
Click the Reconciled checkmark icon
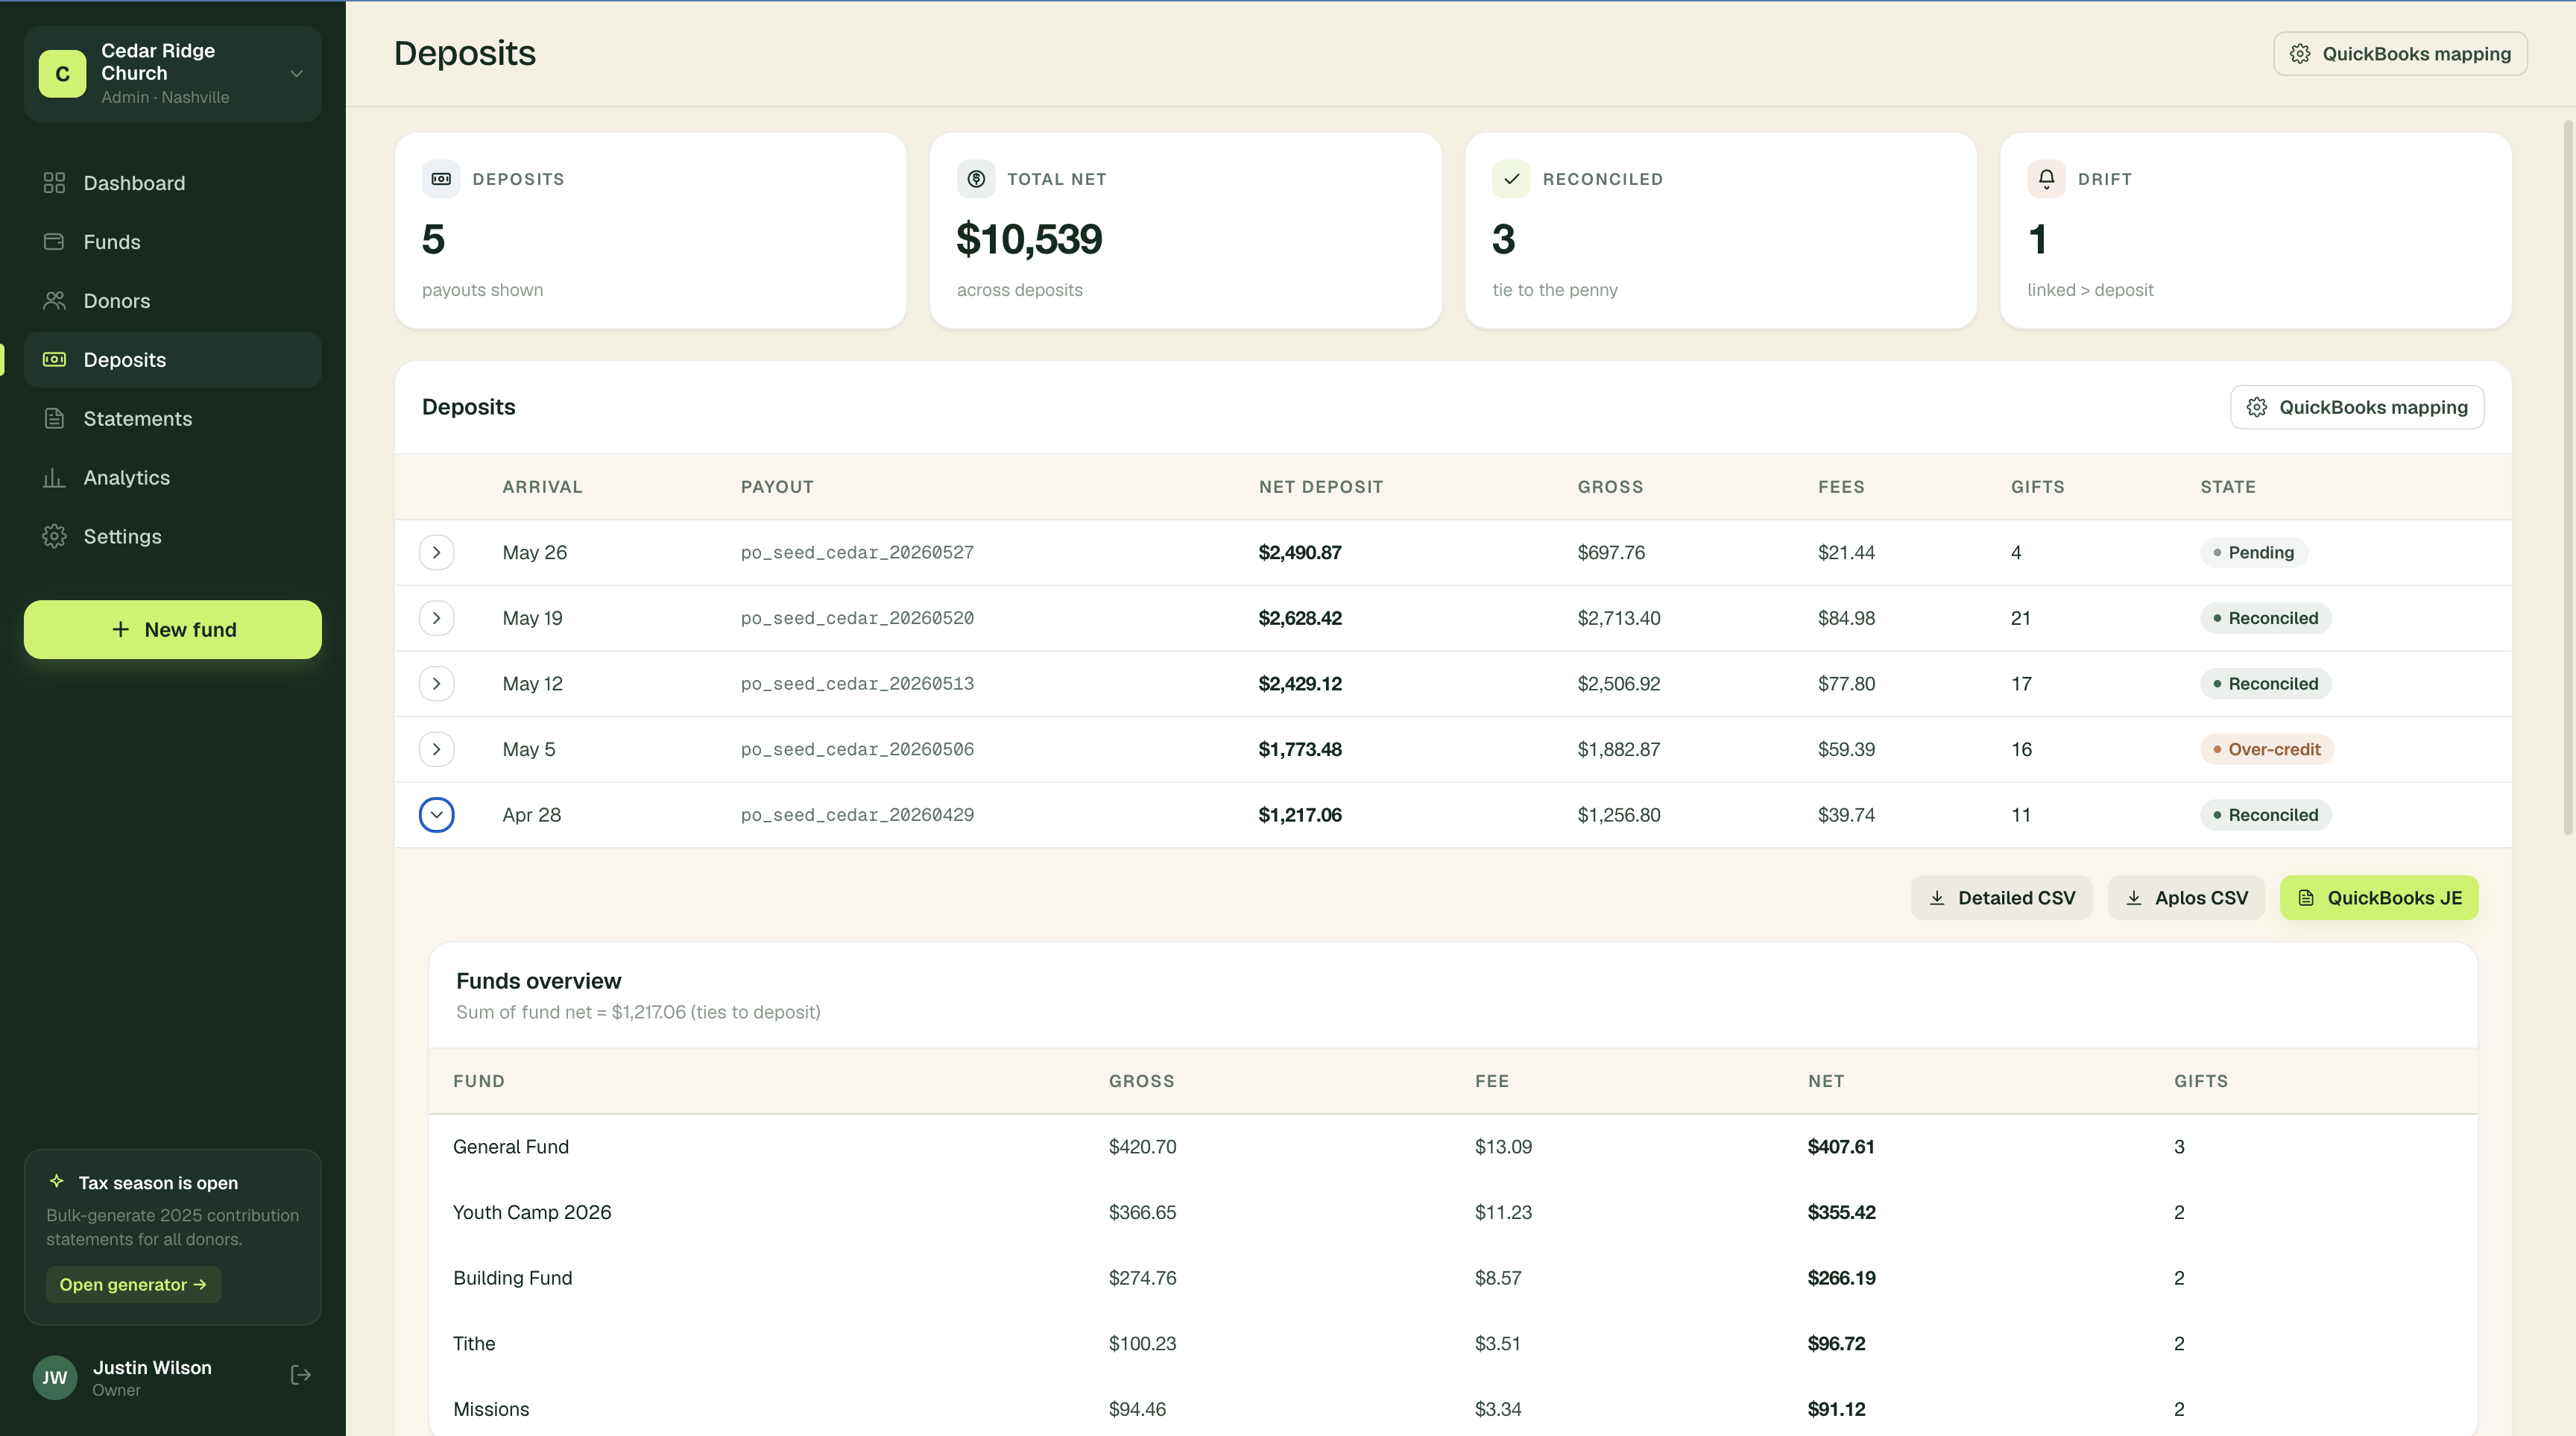pyautogui.click(x=1512, y=180)
